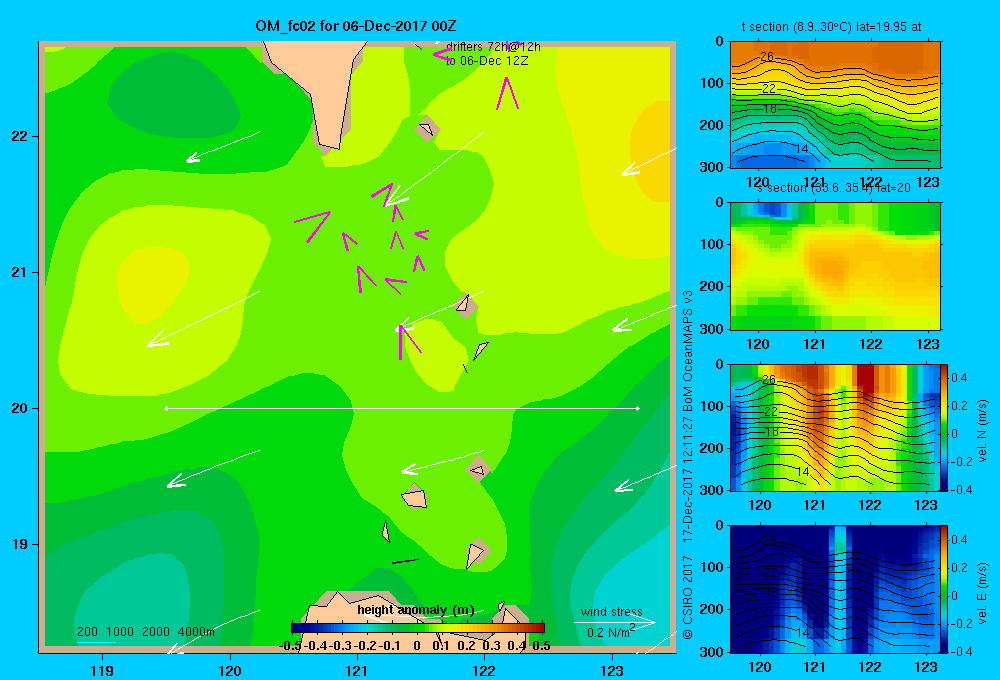Click magenta drifter arrowhead below "to 06-Dec 12Z"
Image resolution: width=1000 pixels, height=680 pixels.
(507, 93)
